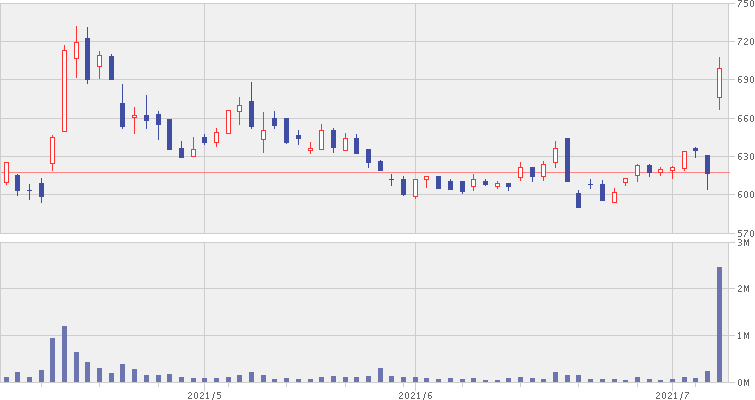Click the 660 price axis label
The width and height of the screenshot is (755, 400).
coord(742,118)
